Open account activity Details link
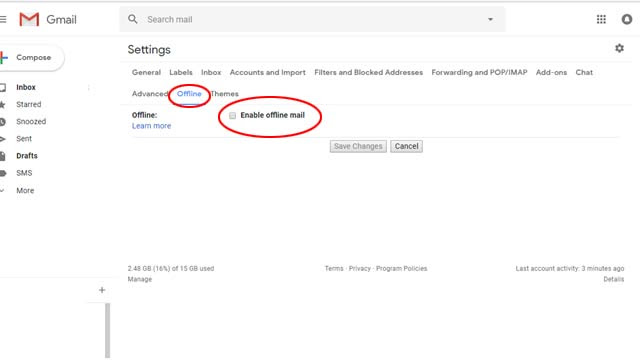Screen dimensions: 640x360 pyautogui.click(x=613, y=279)
